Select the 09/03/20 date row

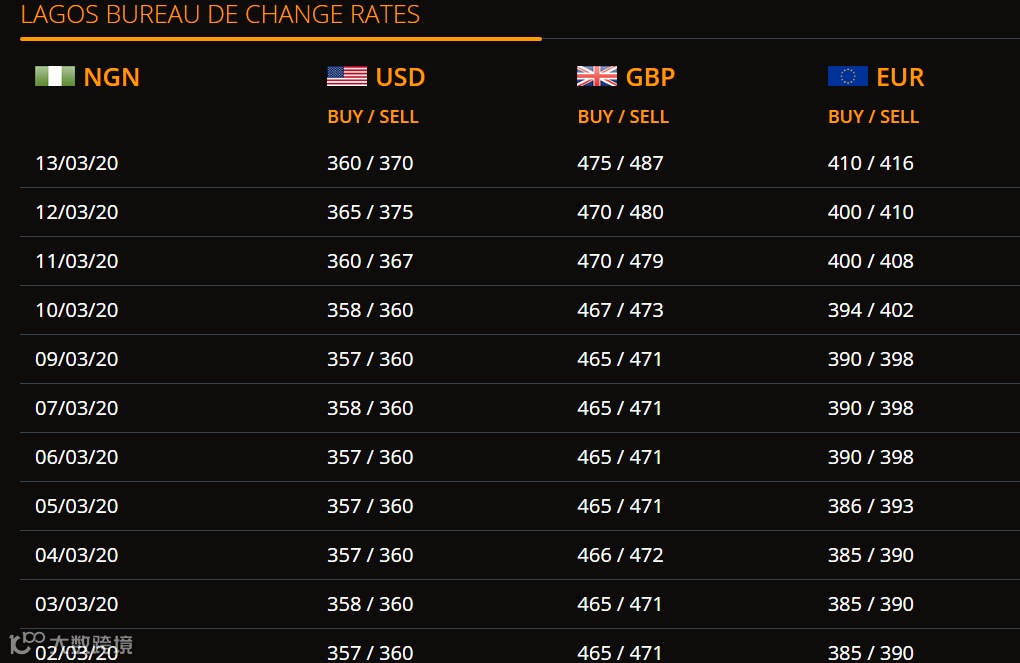point(77,359)
